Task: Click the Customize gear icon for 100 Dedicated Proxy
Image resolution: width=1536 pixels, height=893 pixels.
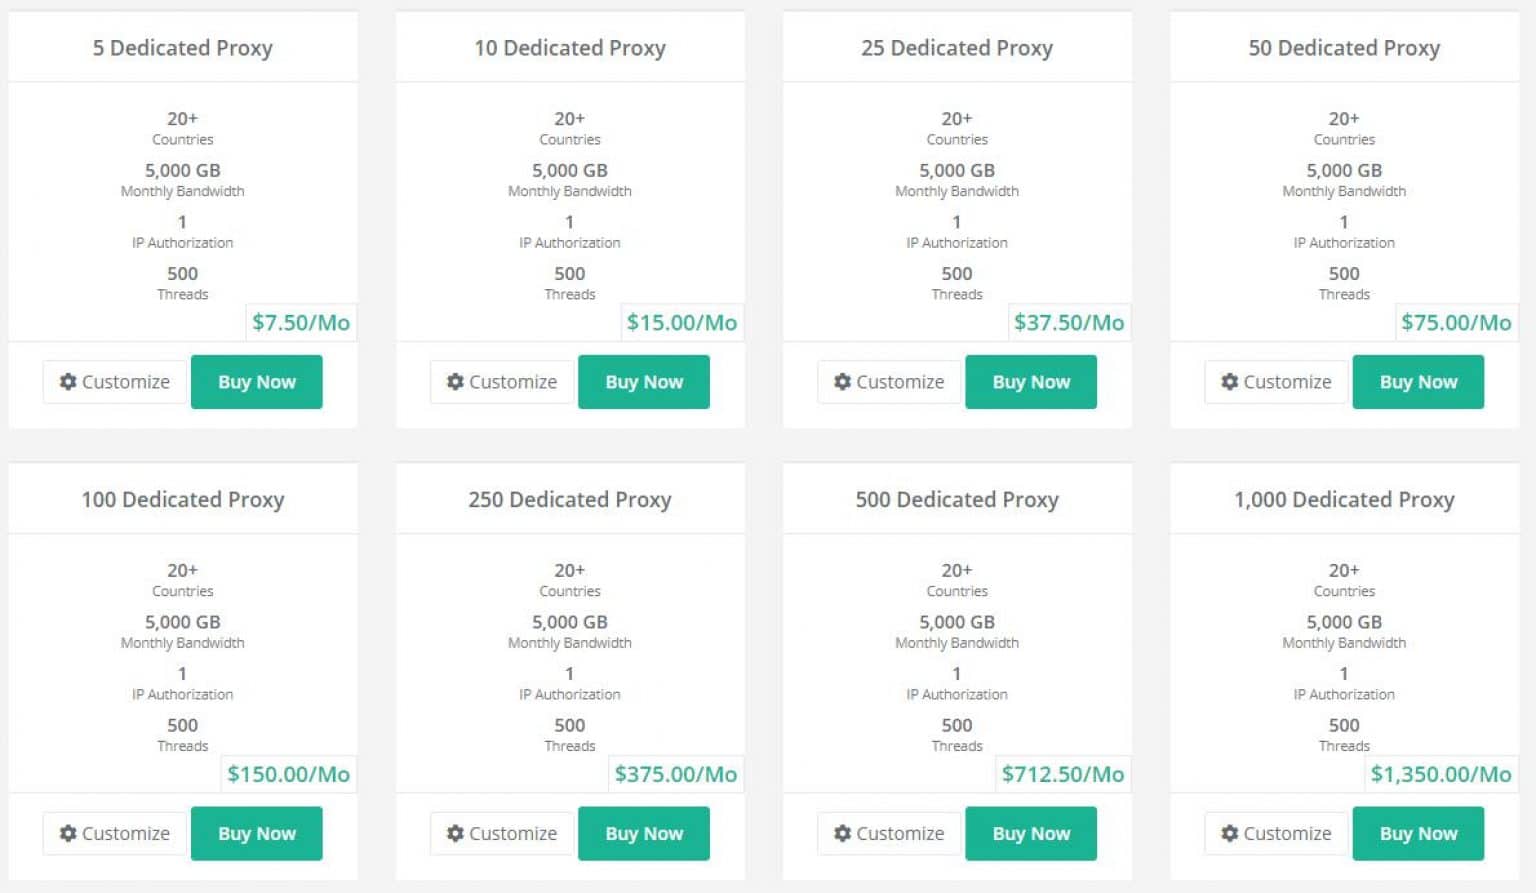Action: coord(68,833)
